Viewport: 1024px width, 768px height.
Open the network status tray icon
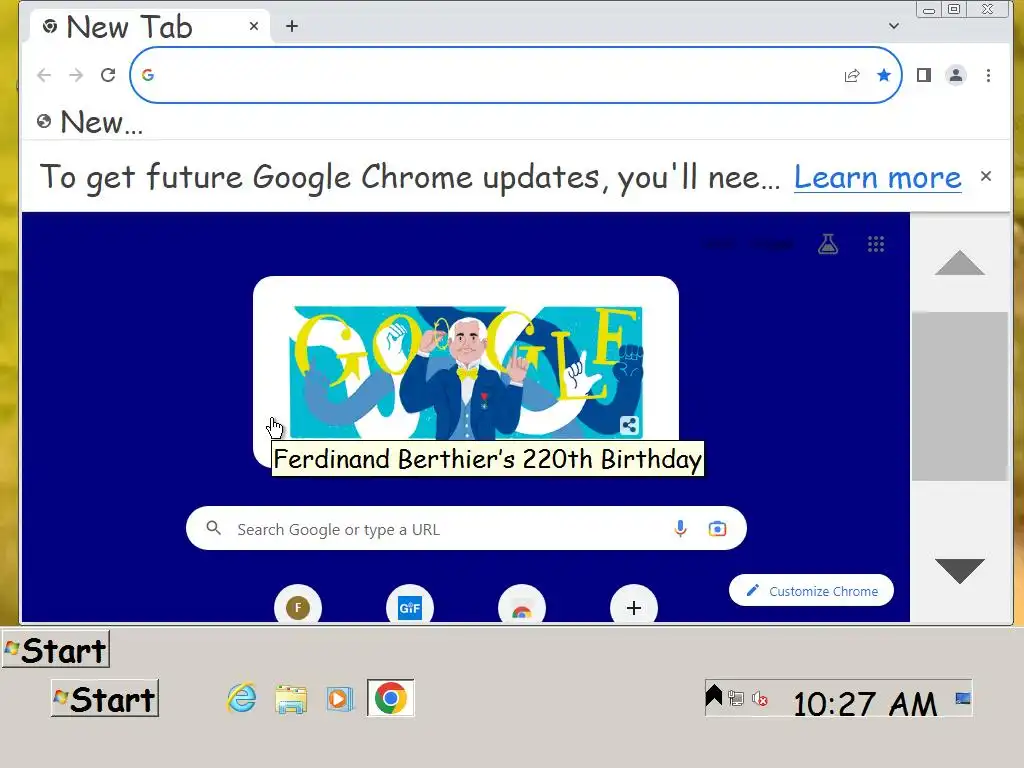736,699
